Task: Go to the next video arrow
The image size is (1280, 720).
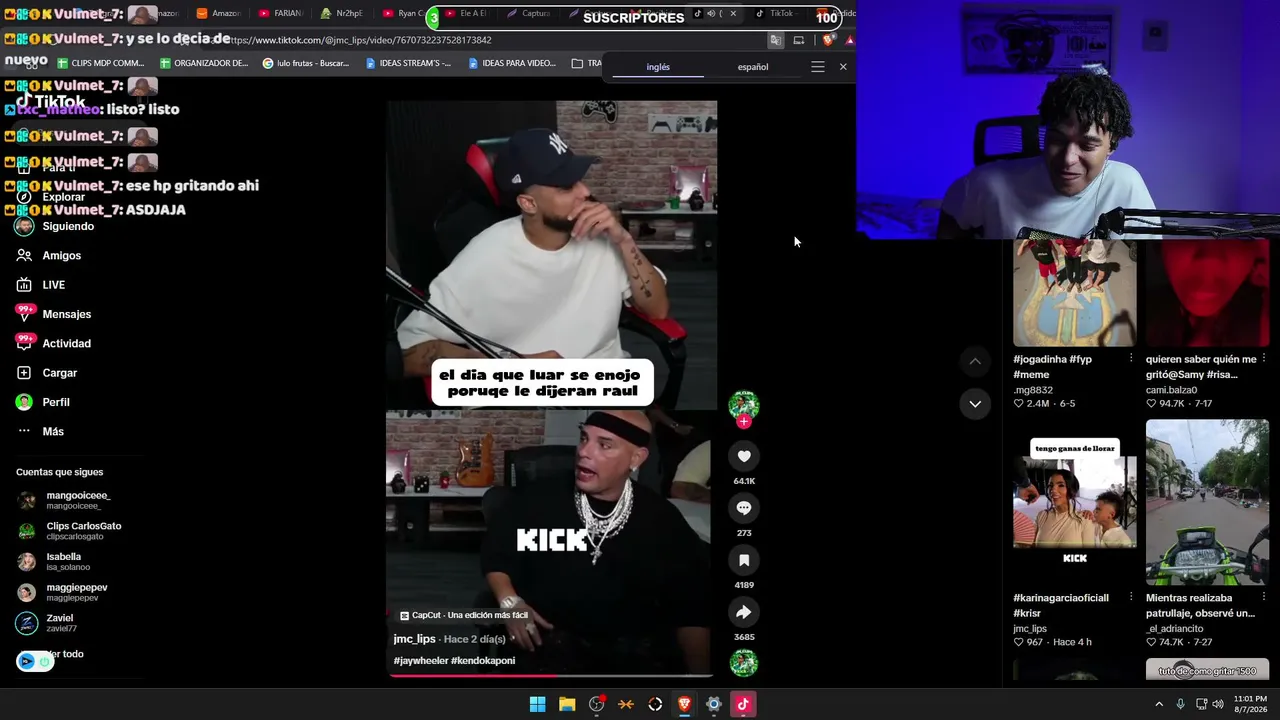Action: (x=975, y=404)
